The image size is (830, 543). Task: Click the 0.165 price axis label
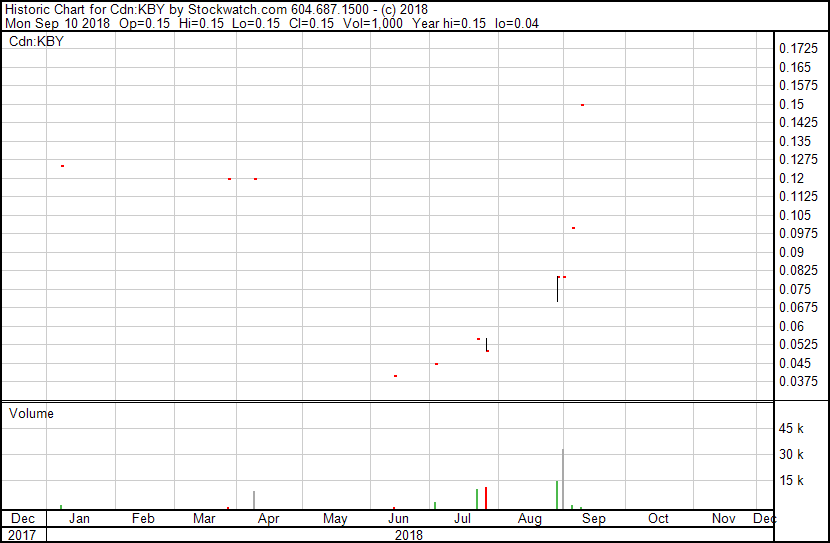pos(795,67)
